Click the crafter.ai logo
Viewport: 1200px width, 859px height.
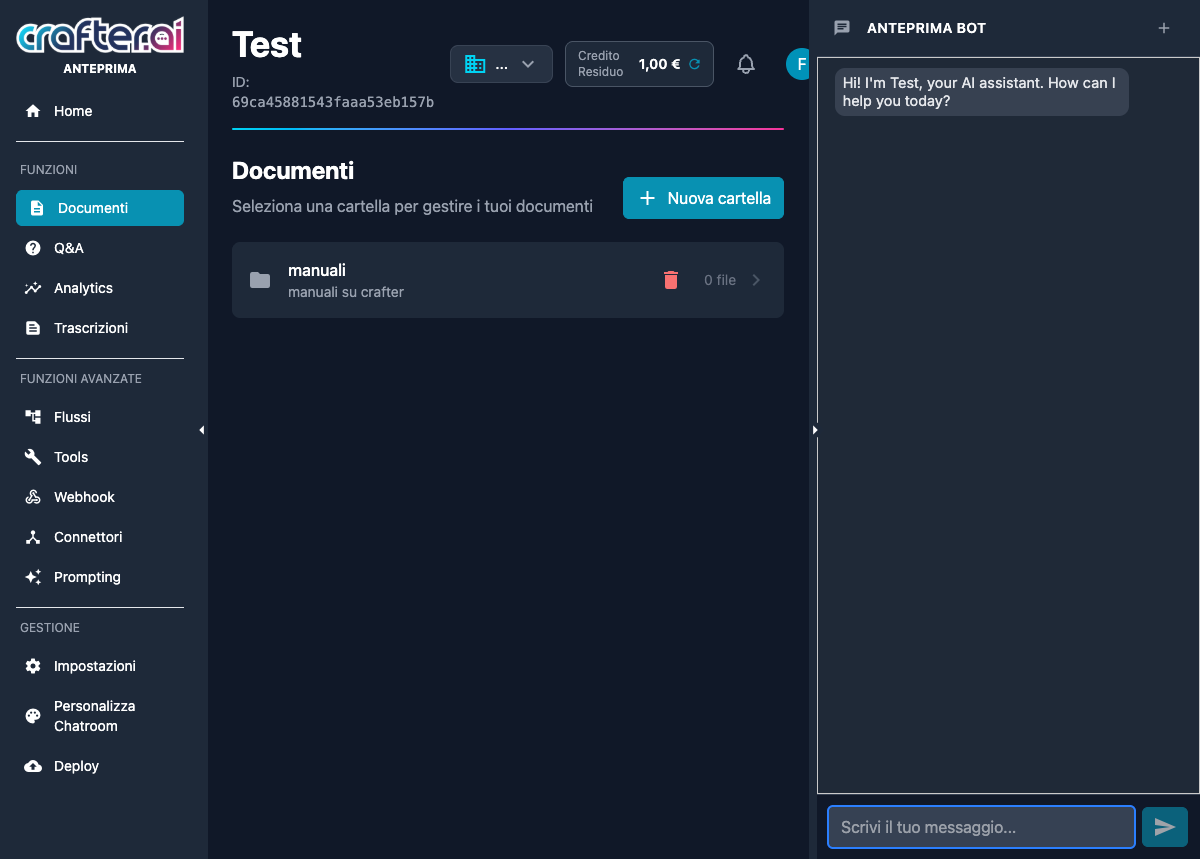click(100, 37)
